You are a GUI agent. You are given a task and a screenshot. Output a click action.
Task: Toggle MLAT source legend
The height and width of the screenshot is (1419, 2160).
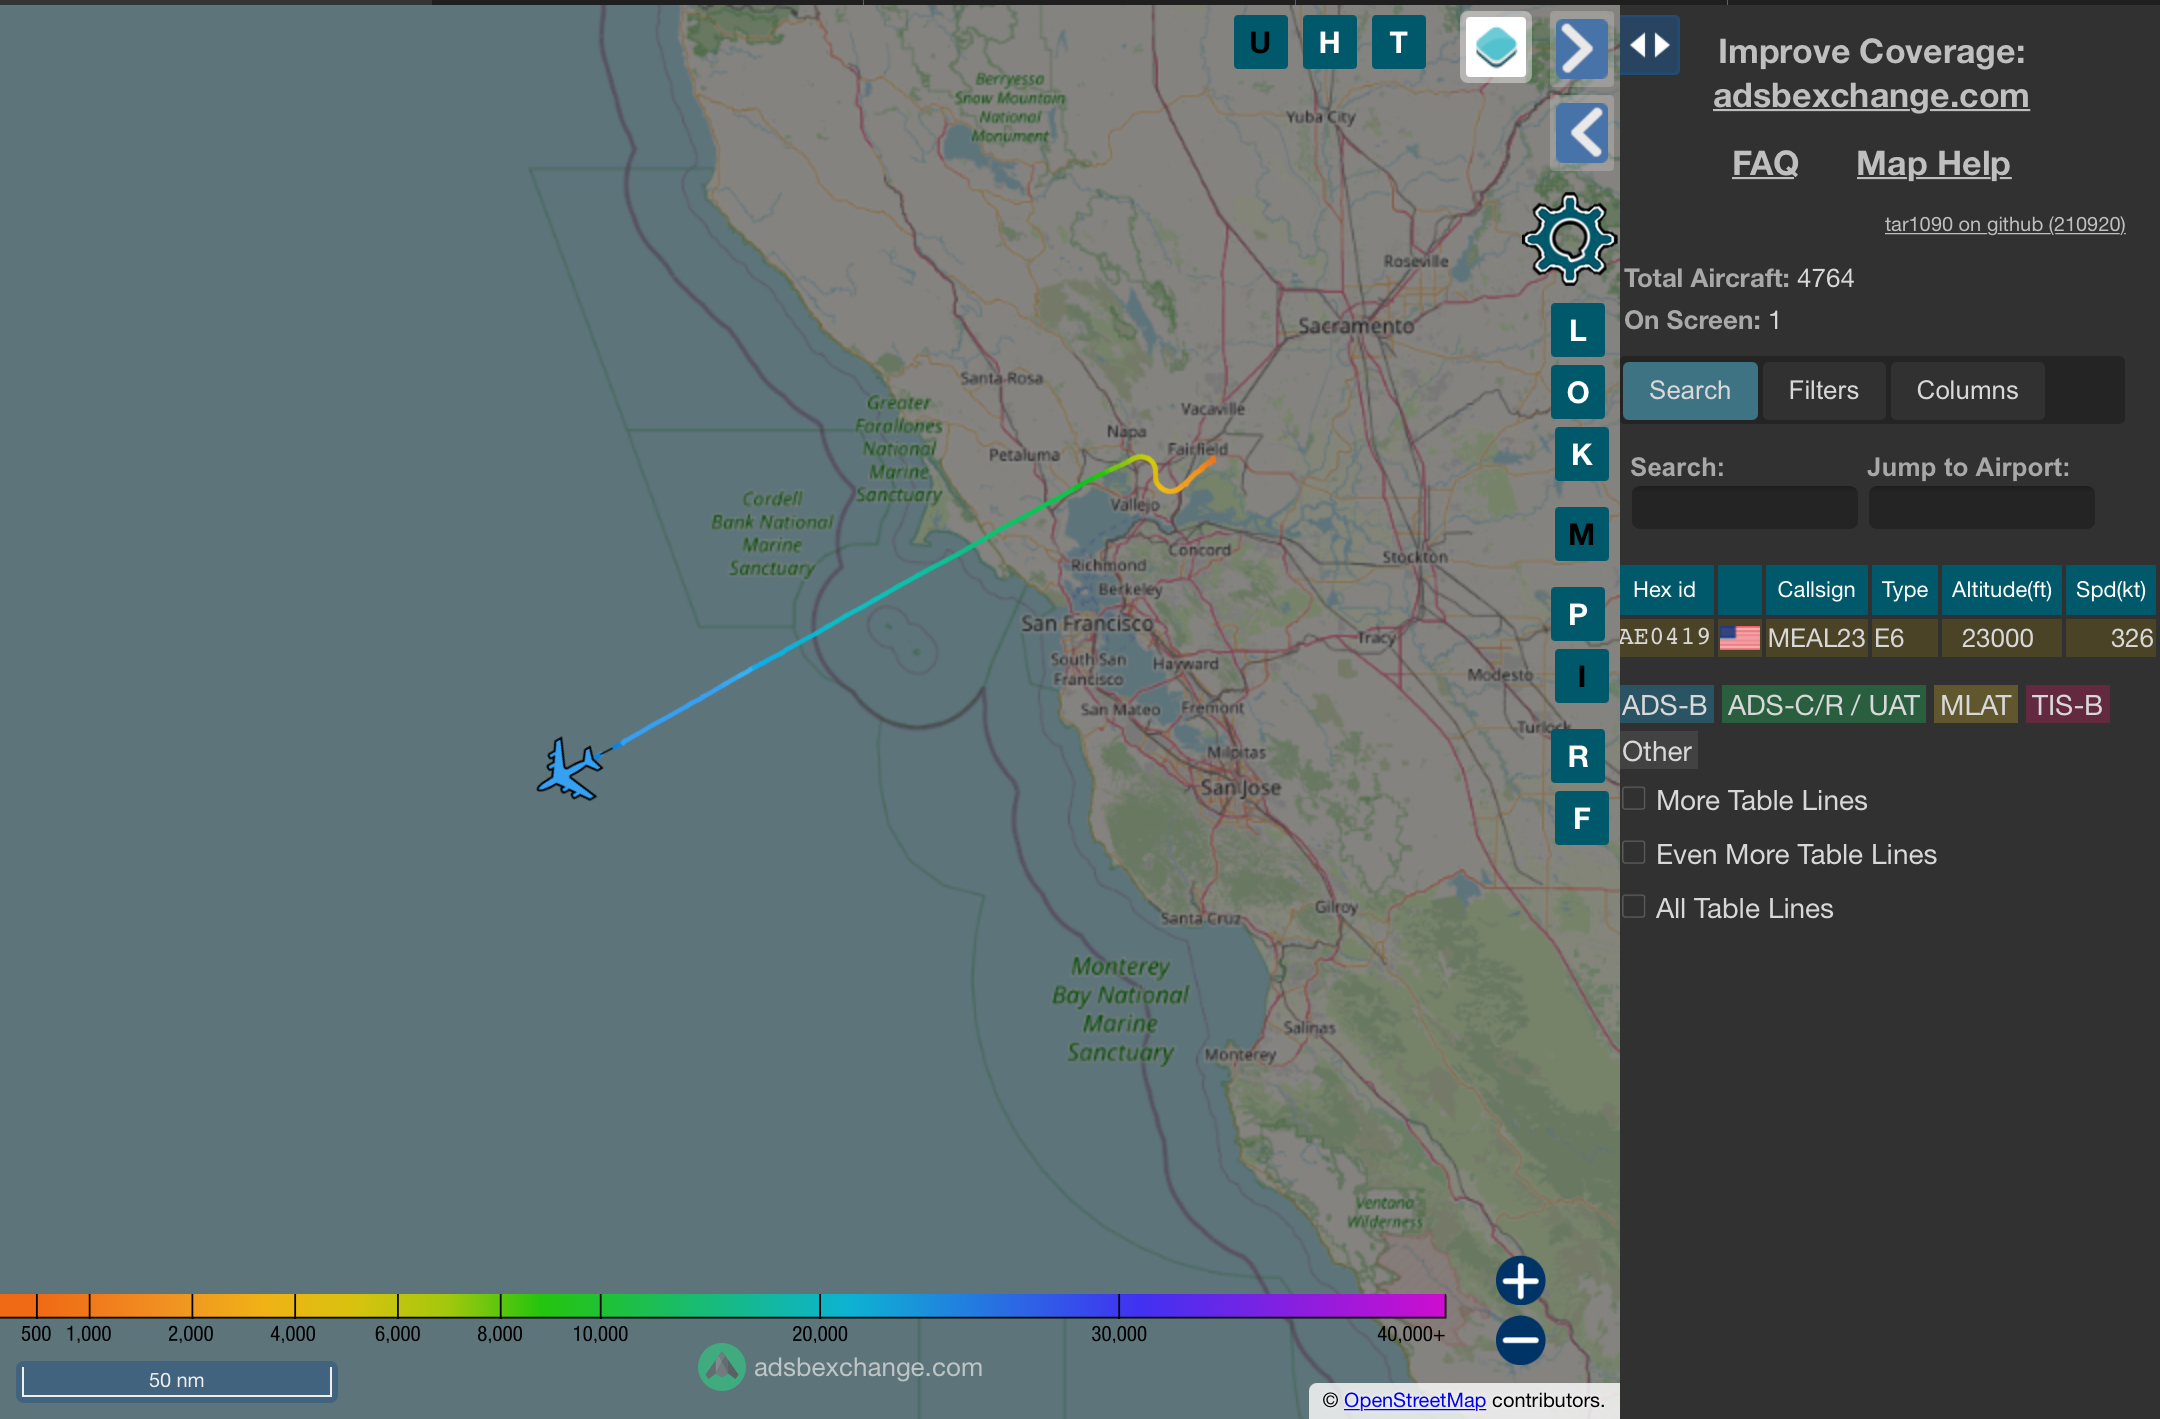(1975, 705)
